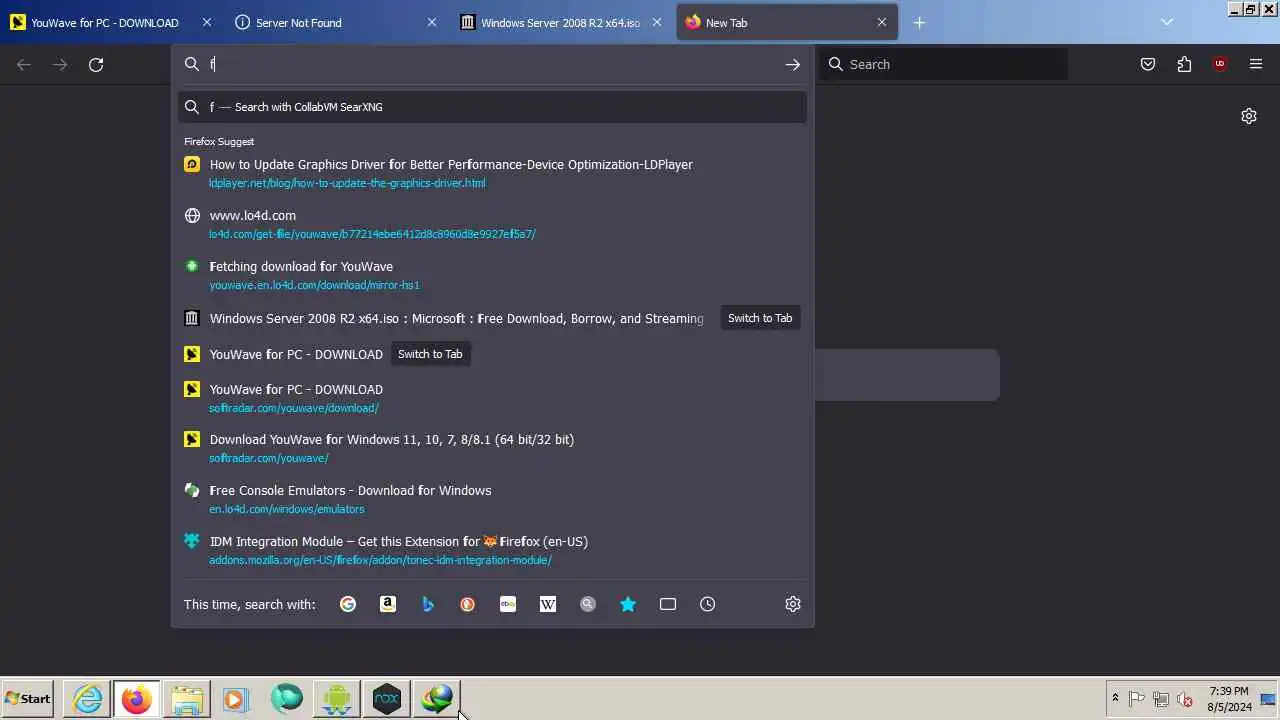Viewport: 1280px width, 720px height.
Task: Search with eBay engine icon
Action: pyautogui.click(x=508, y=604)
